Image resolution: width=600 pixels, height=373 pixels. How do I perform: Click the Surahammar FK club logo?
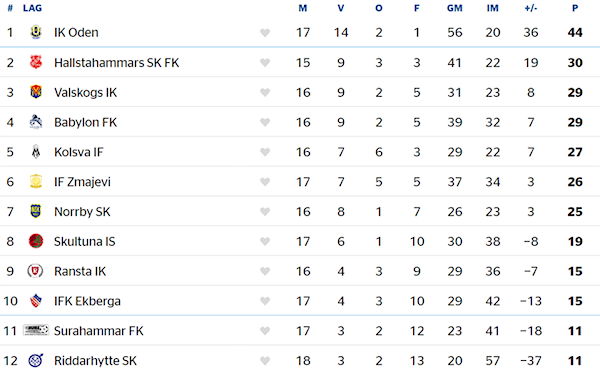click(x=36, y=330)
